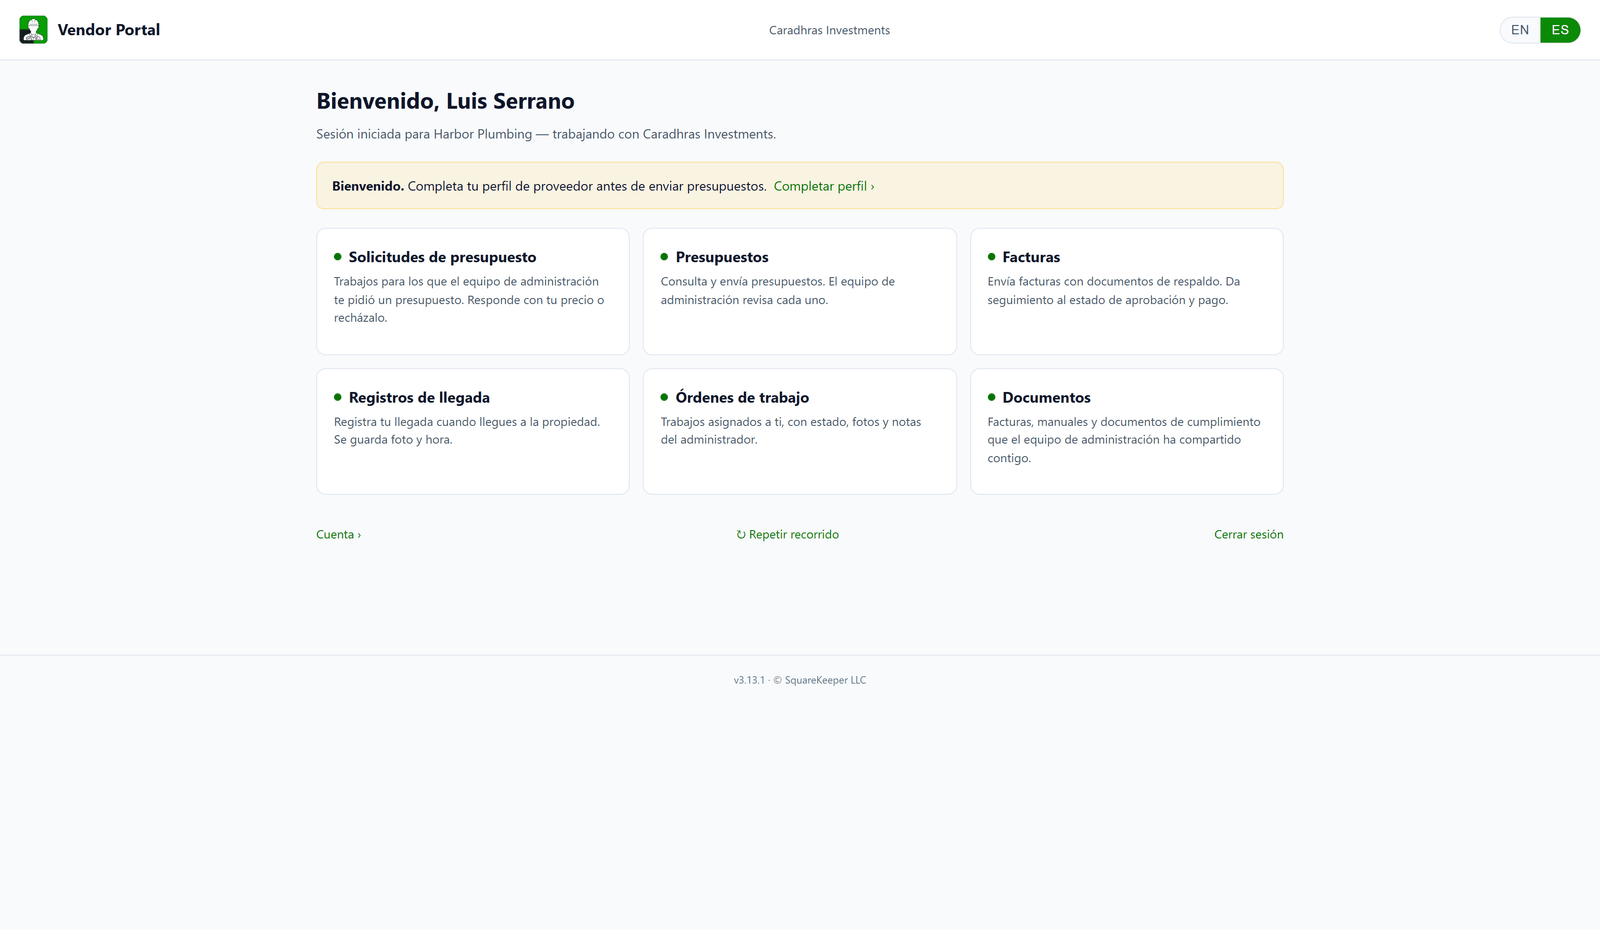Viewport: 1600px width, 930px height.
Task: Select the ES language option
Action: 1560,30
